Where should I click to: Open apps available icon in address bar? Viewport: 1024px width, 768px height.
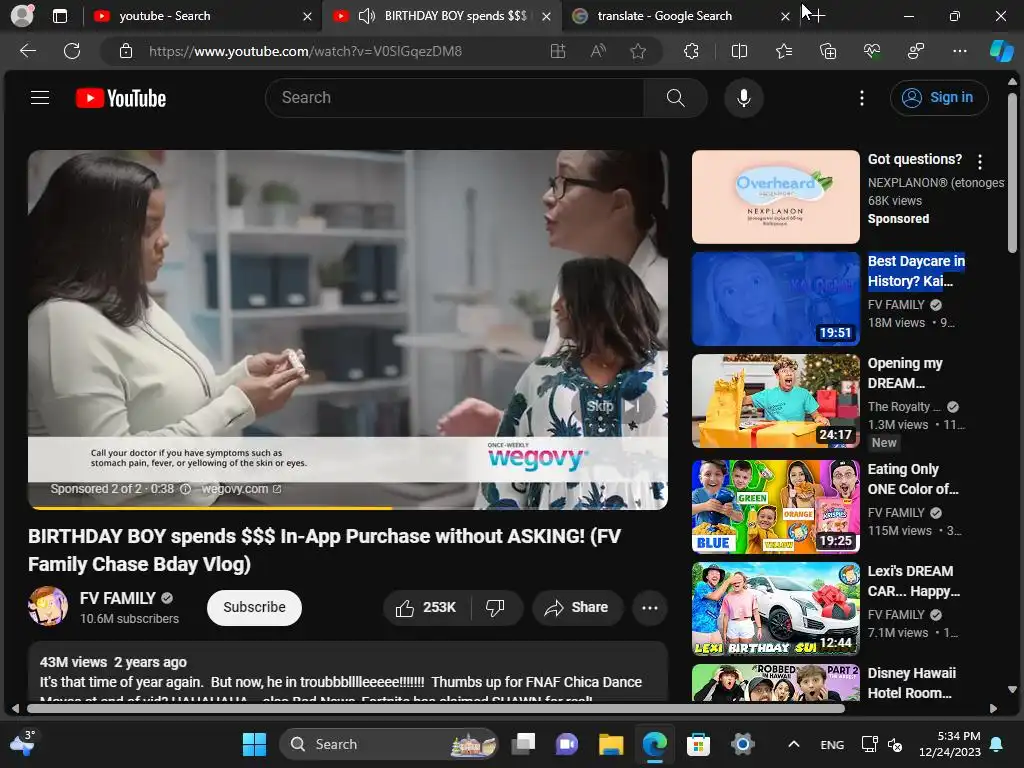click(558, 51)
